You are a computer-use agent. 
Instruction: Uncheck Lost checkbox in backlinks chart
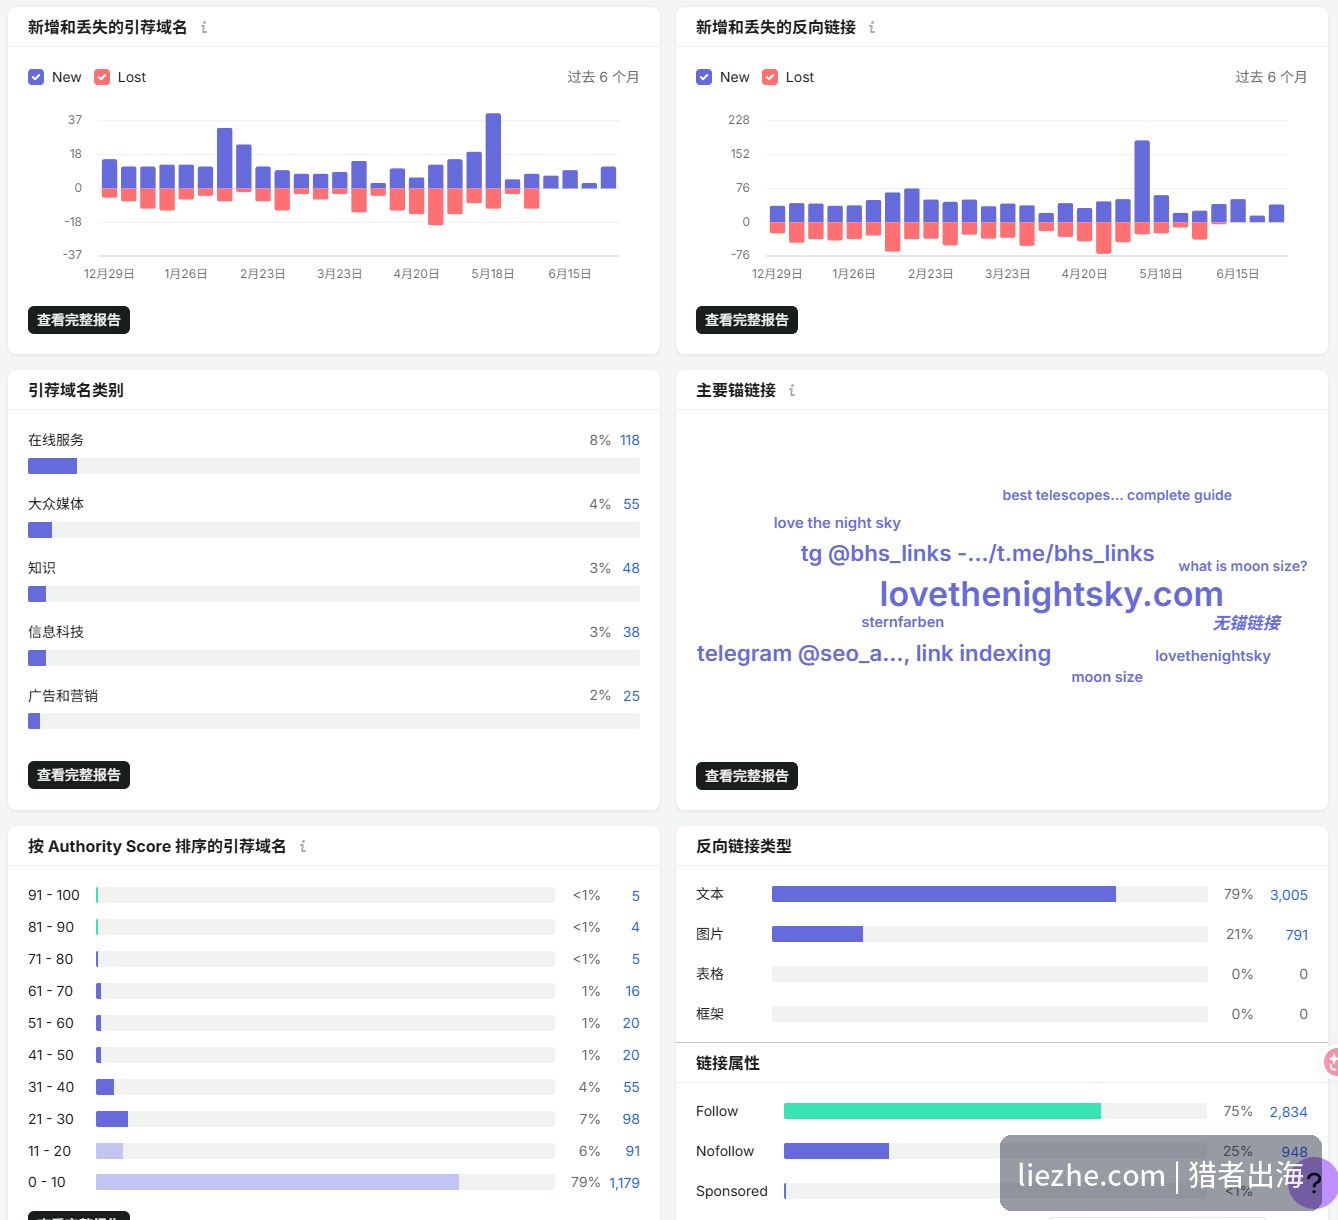click(x=770, y=77)
